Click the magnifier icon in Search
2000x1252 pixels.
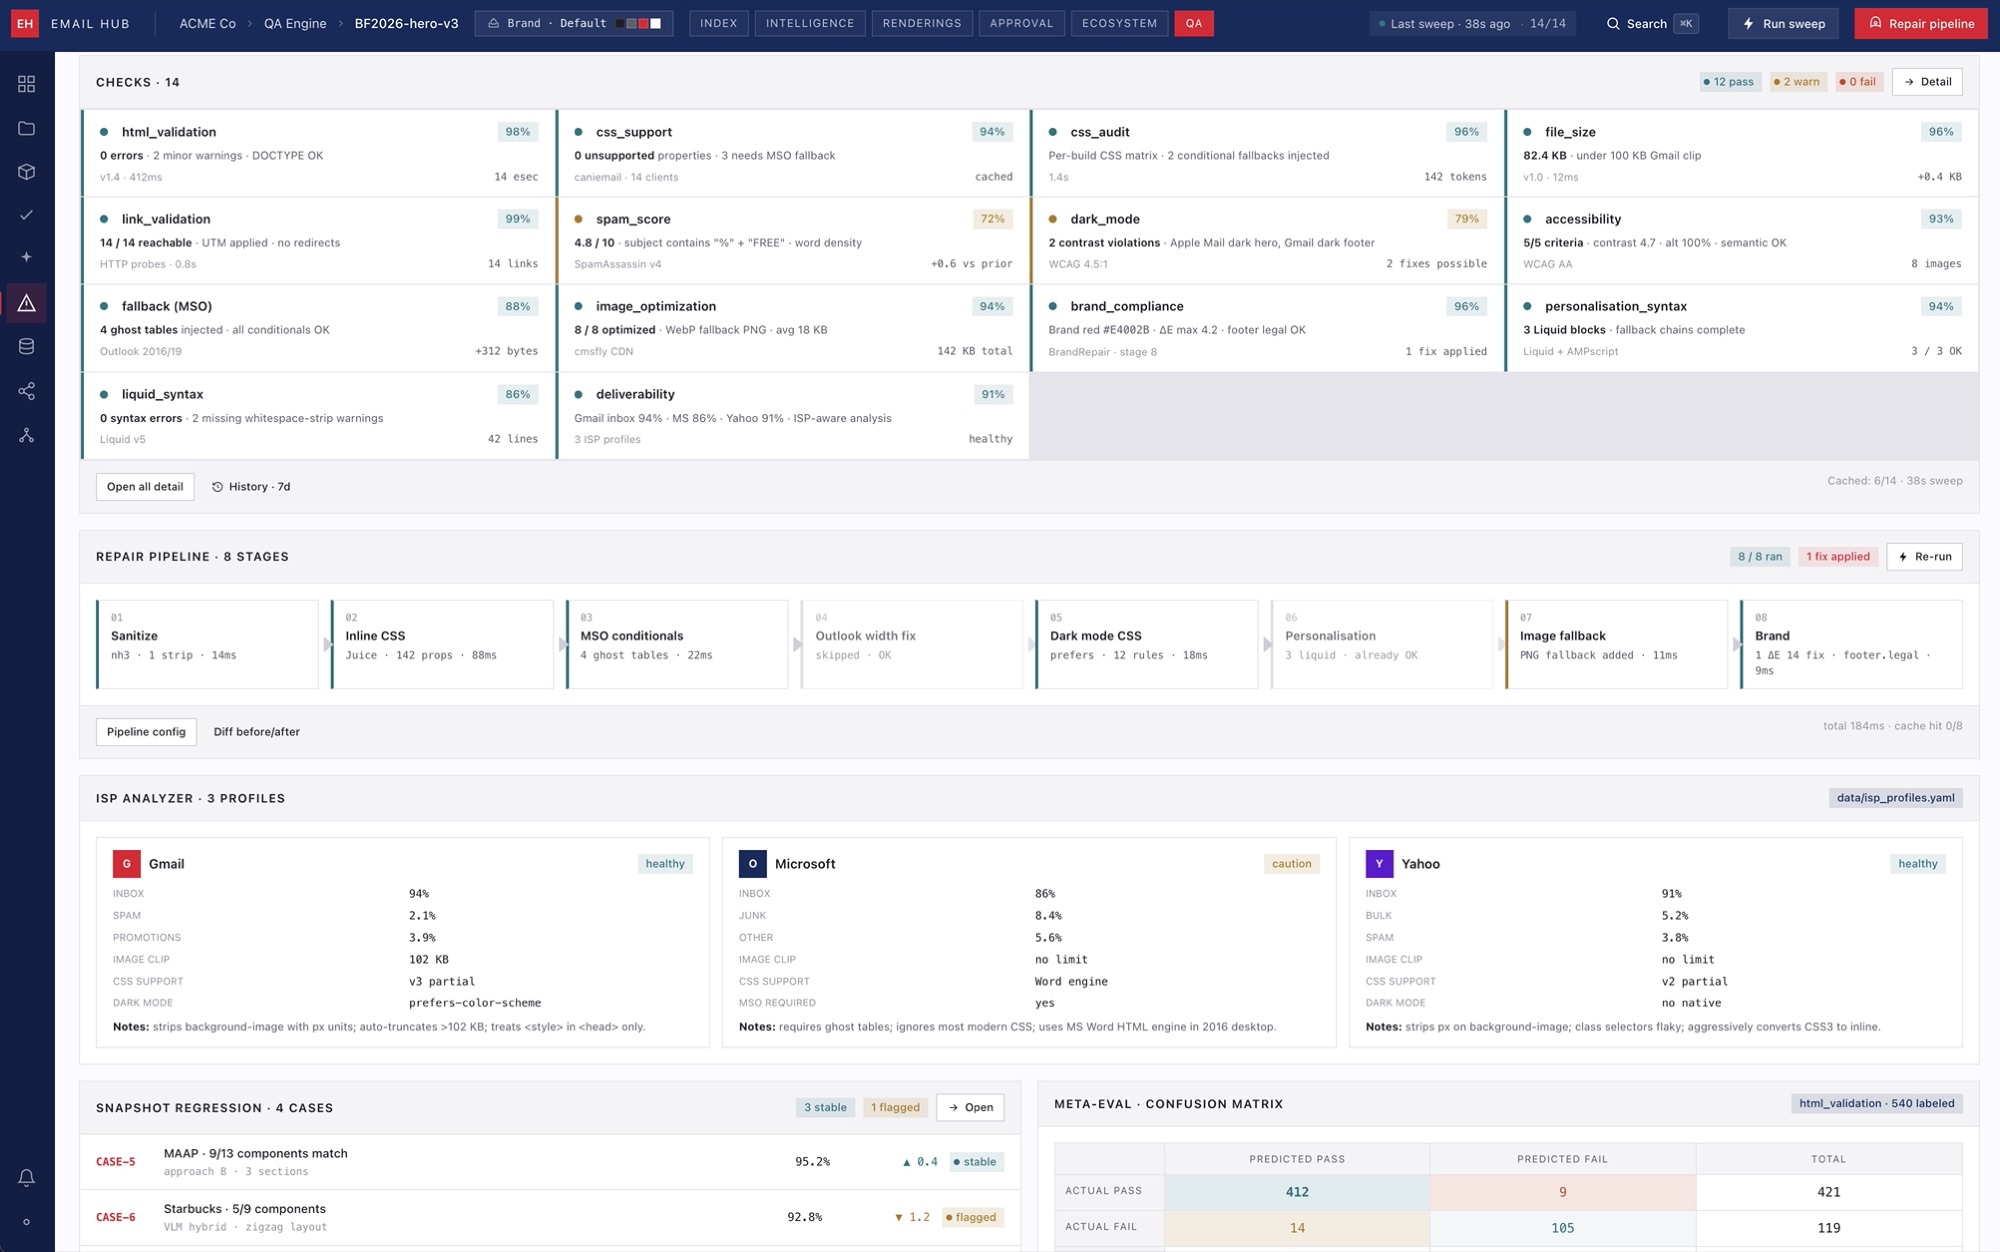click(1612, 23)
